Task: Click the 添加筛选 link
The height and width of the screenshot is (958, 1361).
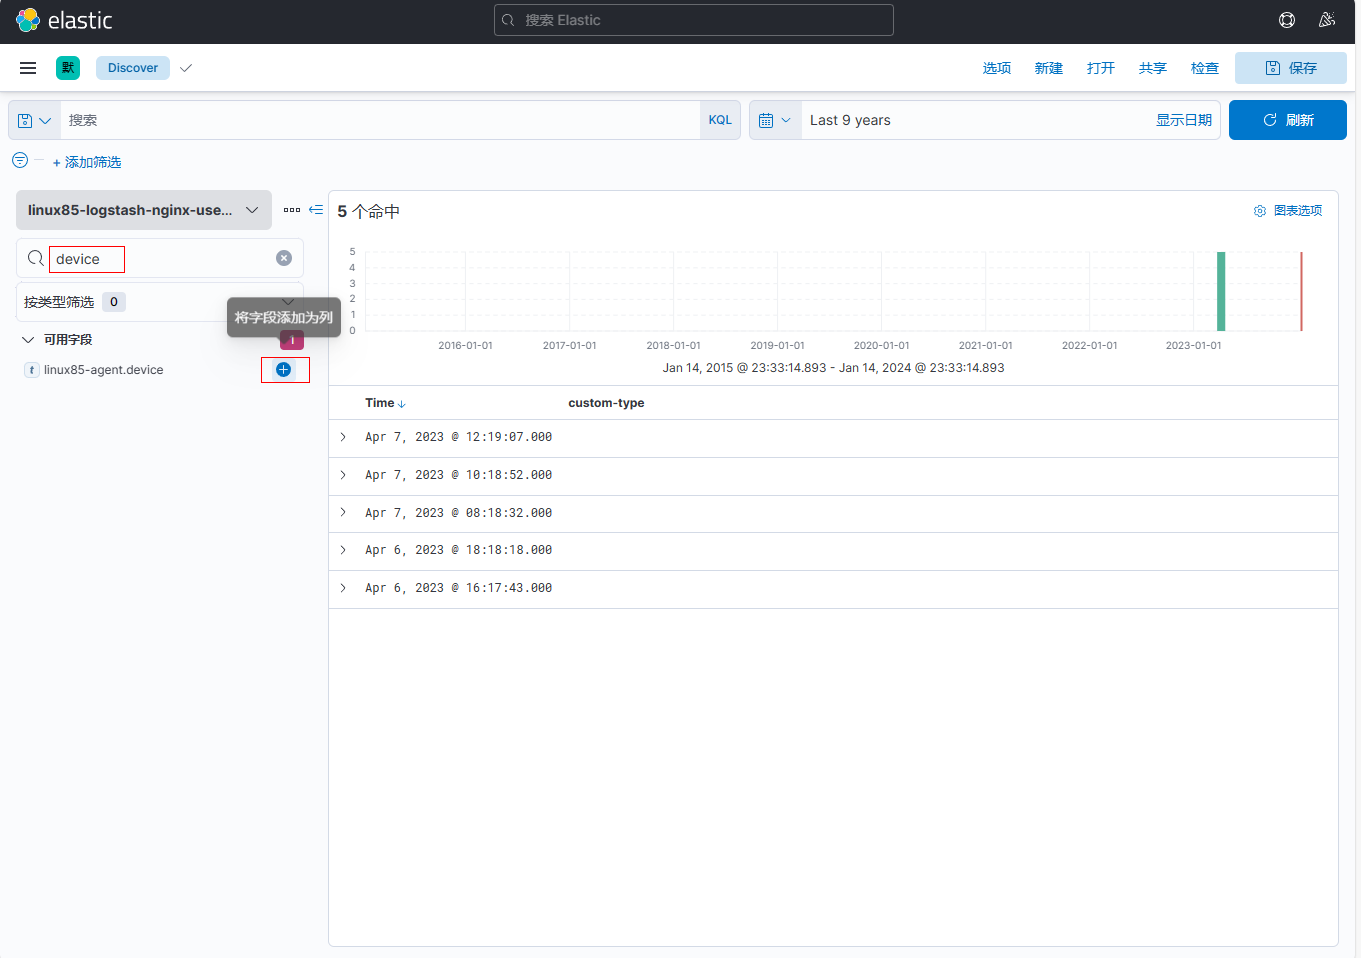Action: [x=87, y=162]
